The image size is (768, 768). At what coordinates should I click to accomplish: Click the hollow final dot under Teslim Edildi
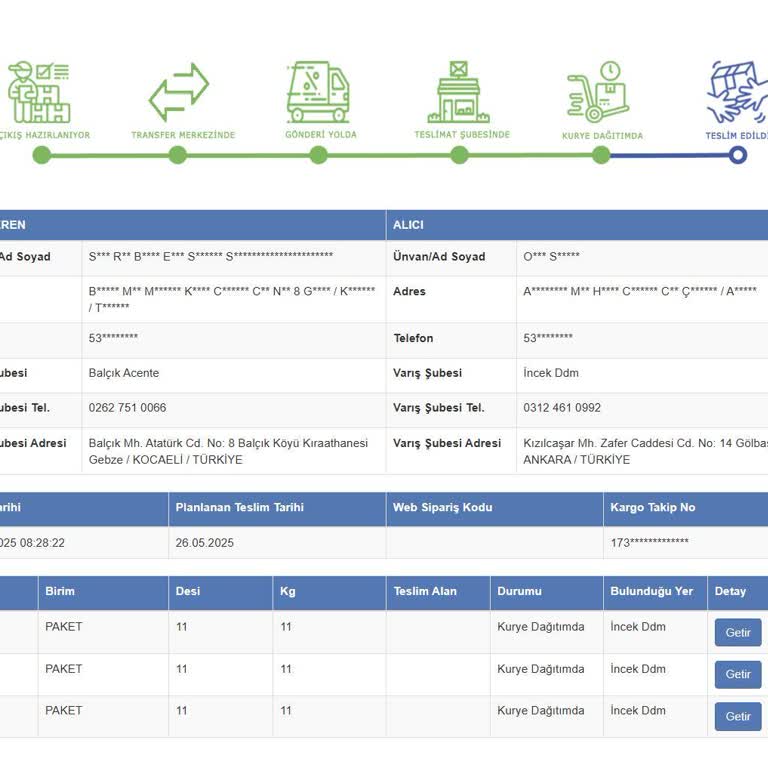click(x=737, y=155)
